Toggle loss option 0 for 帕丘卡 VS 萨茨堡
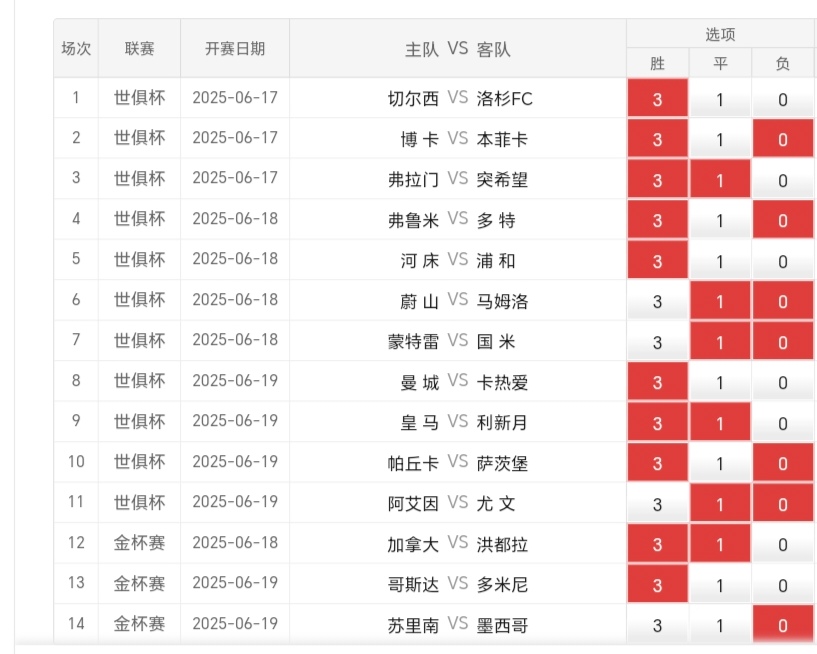Screen dimensions: 817x654 (x=783, y=462)
